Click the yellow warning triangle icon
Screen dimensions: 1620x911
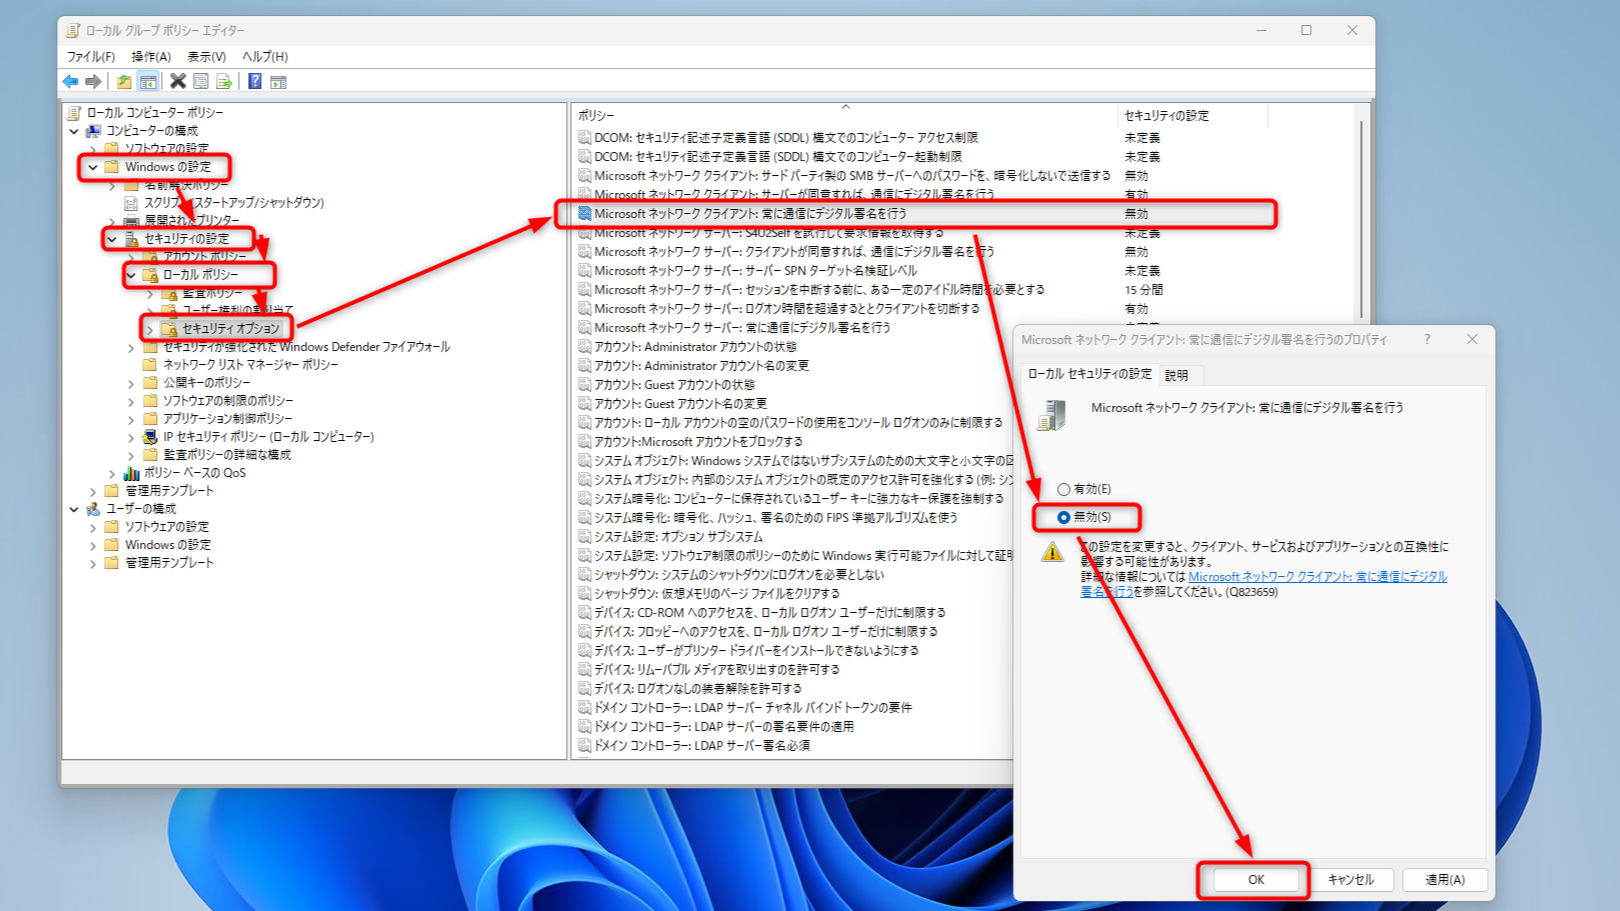coord(1052,552)
